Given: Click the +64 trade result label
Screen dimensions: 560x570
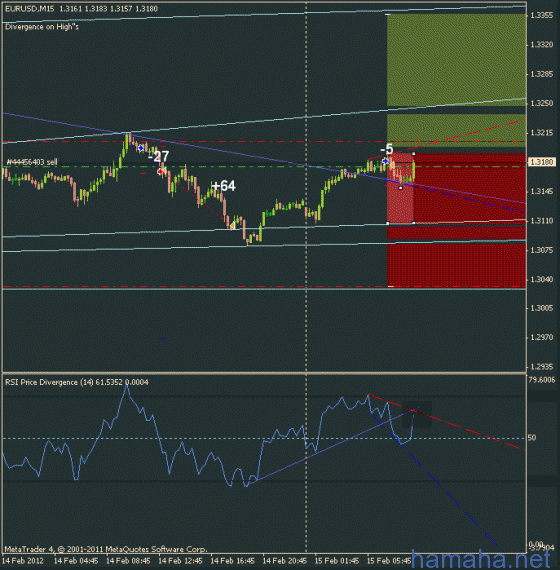Looking at the screenshot, I should [224, 186].
